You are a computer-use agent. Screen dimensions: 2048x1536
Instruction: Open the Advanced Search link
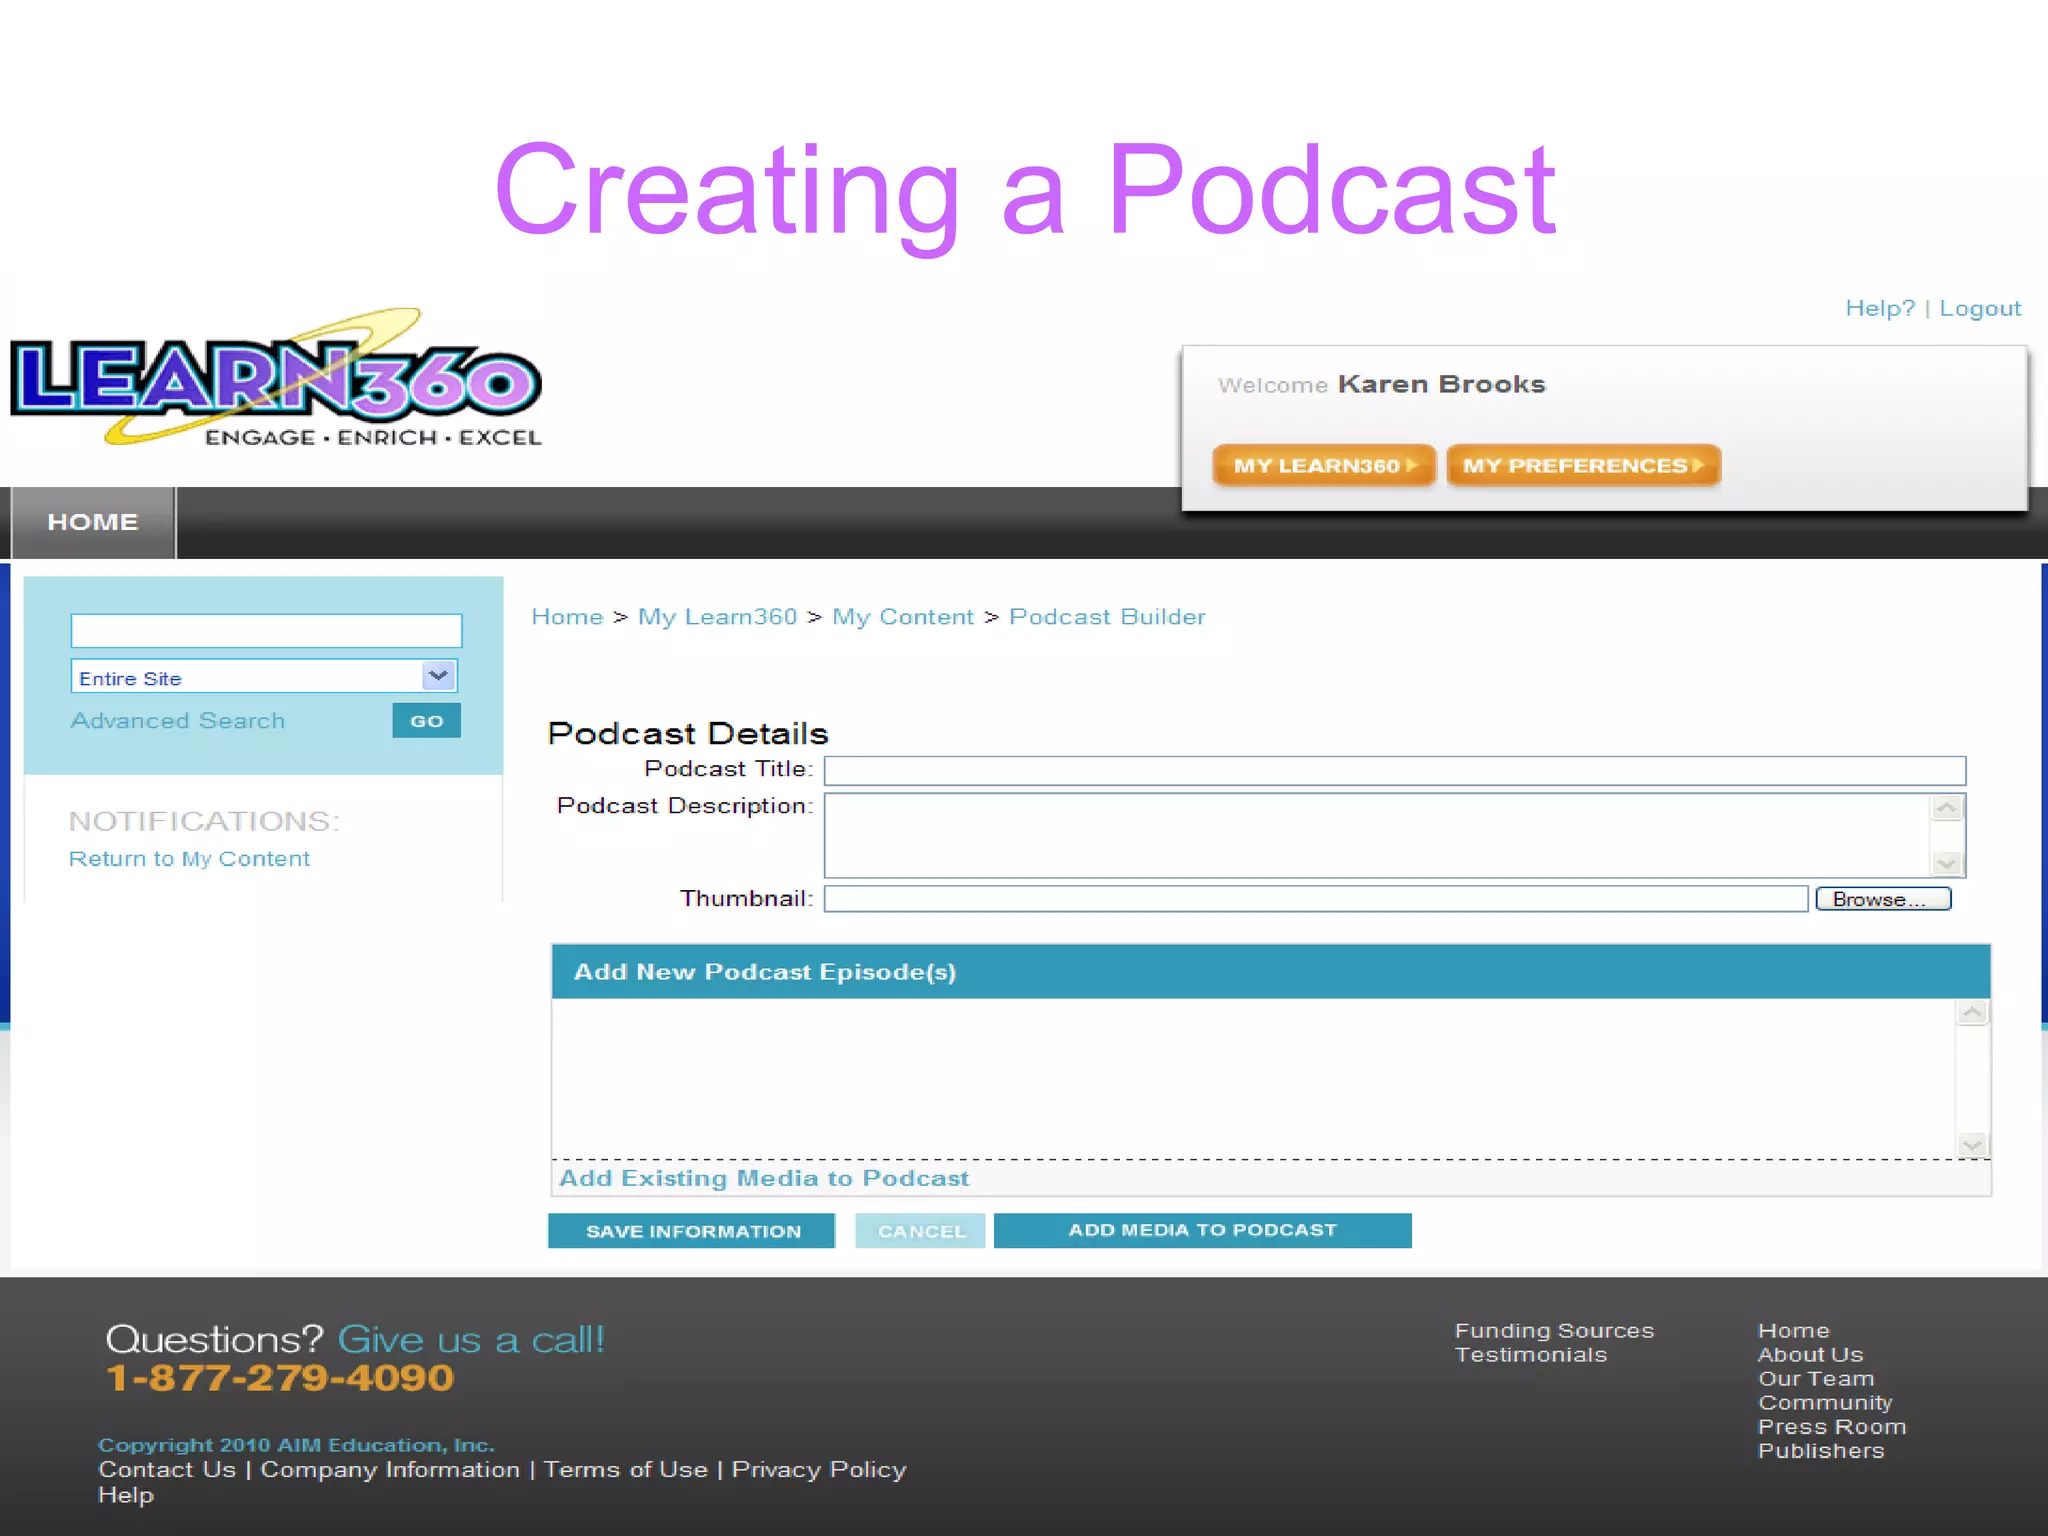point(178,720)
